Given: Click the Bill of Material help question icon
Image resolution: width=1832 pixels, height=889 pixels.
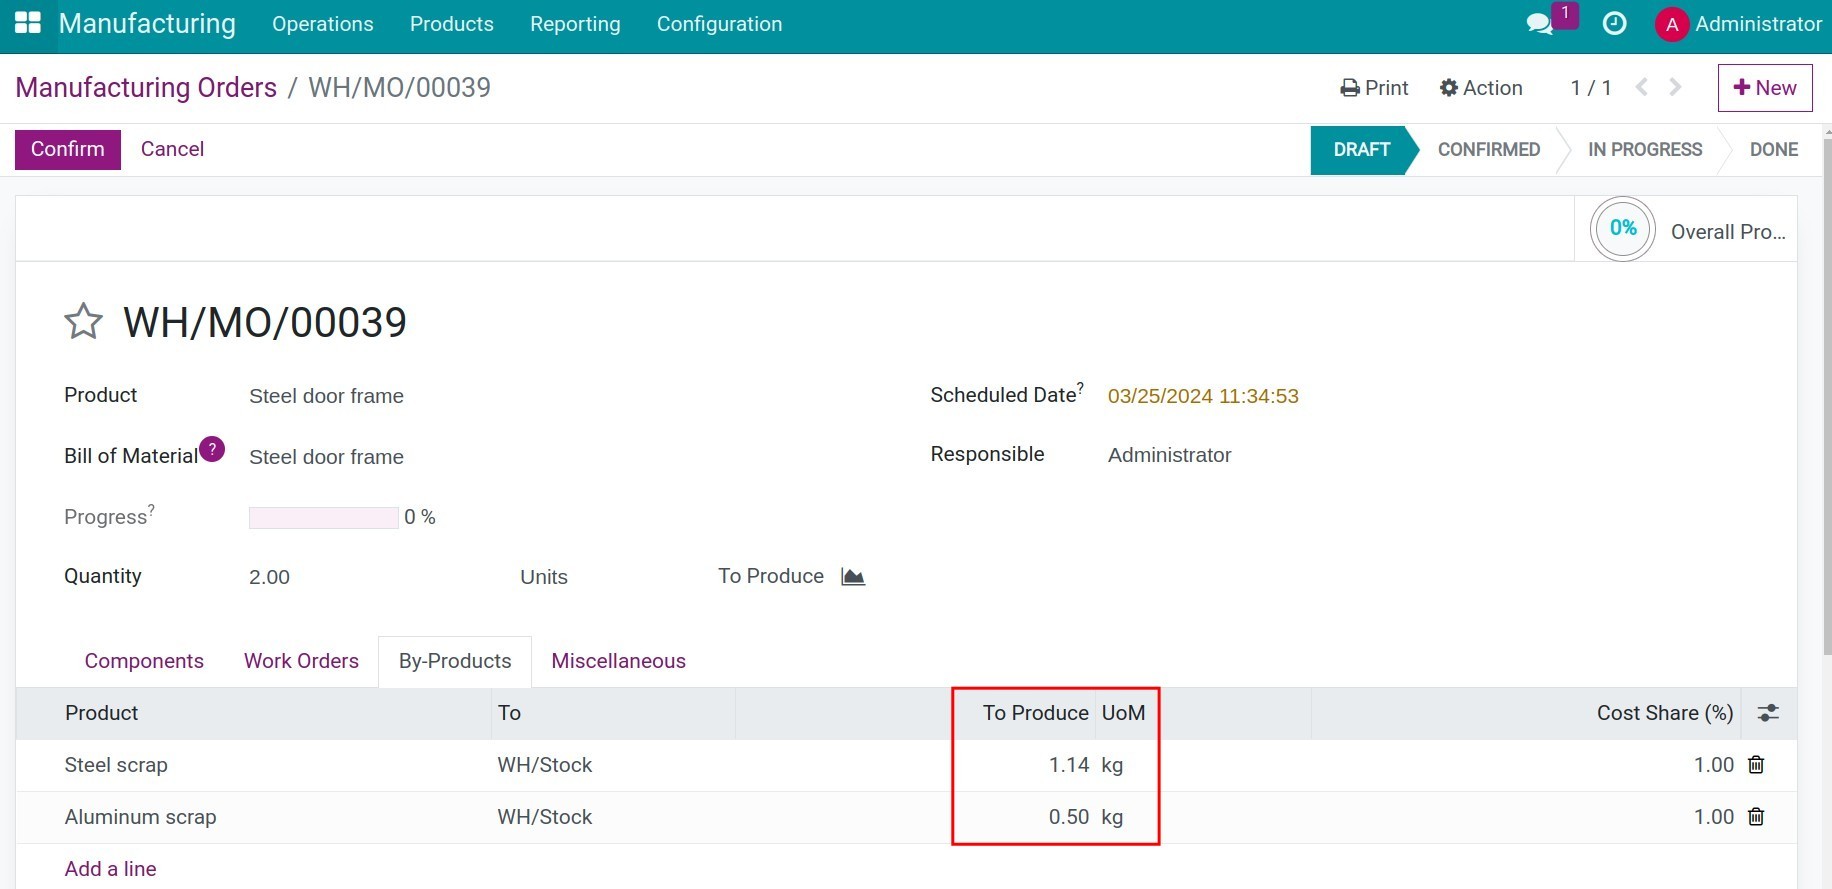Looking at the screenshot, I should pyautogui.click(x=212, y=449).
